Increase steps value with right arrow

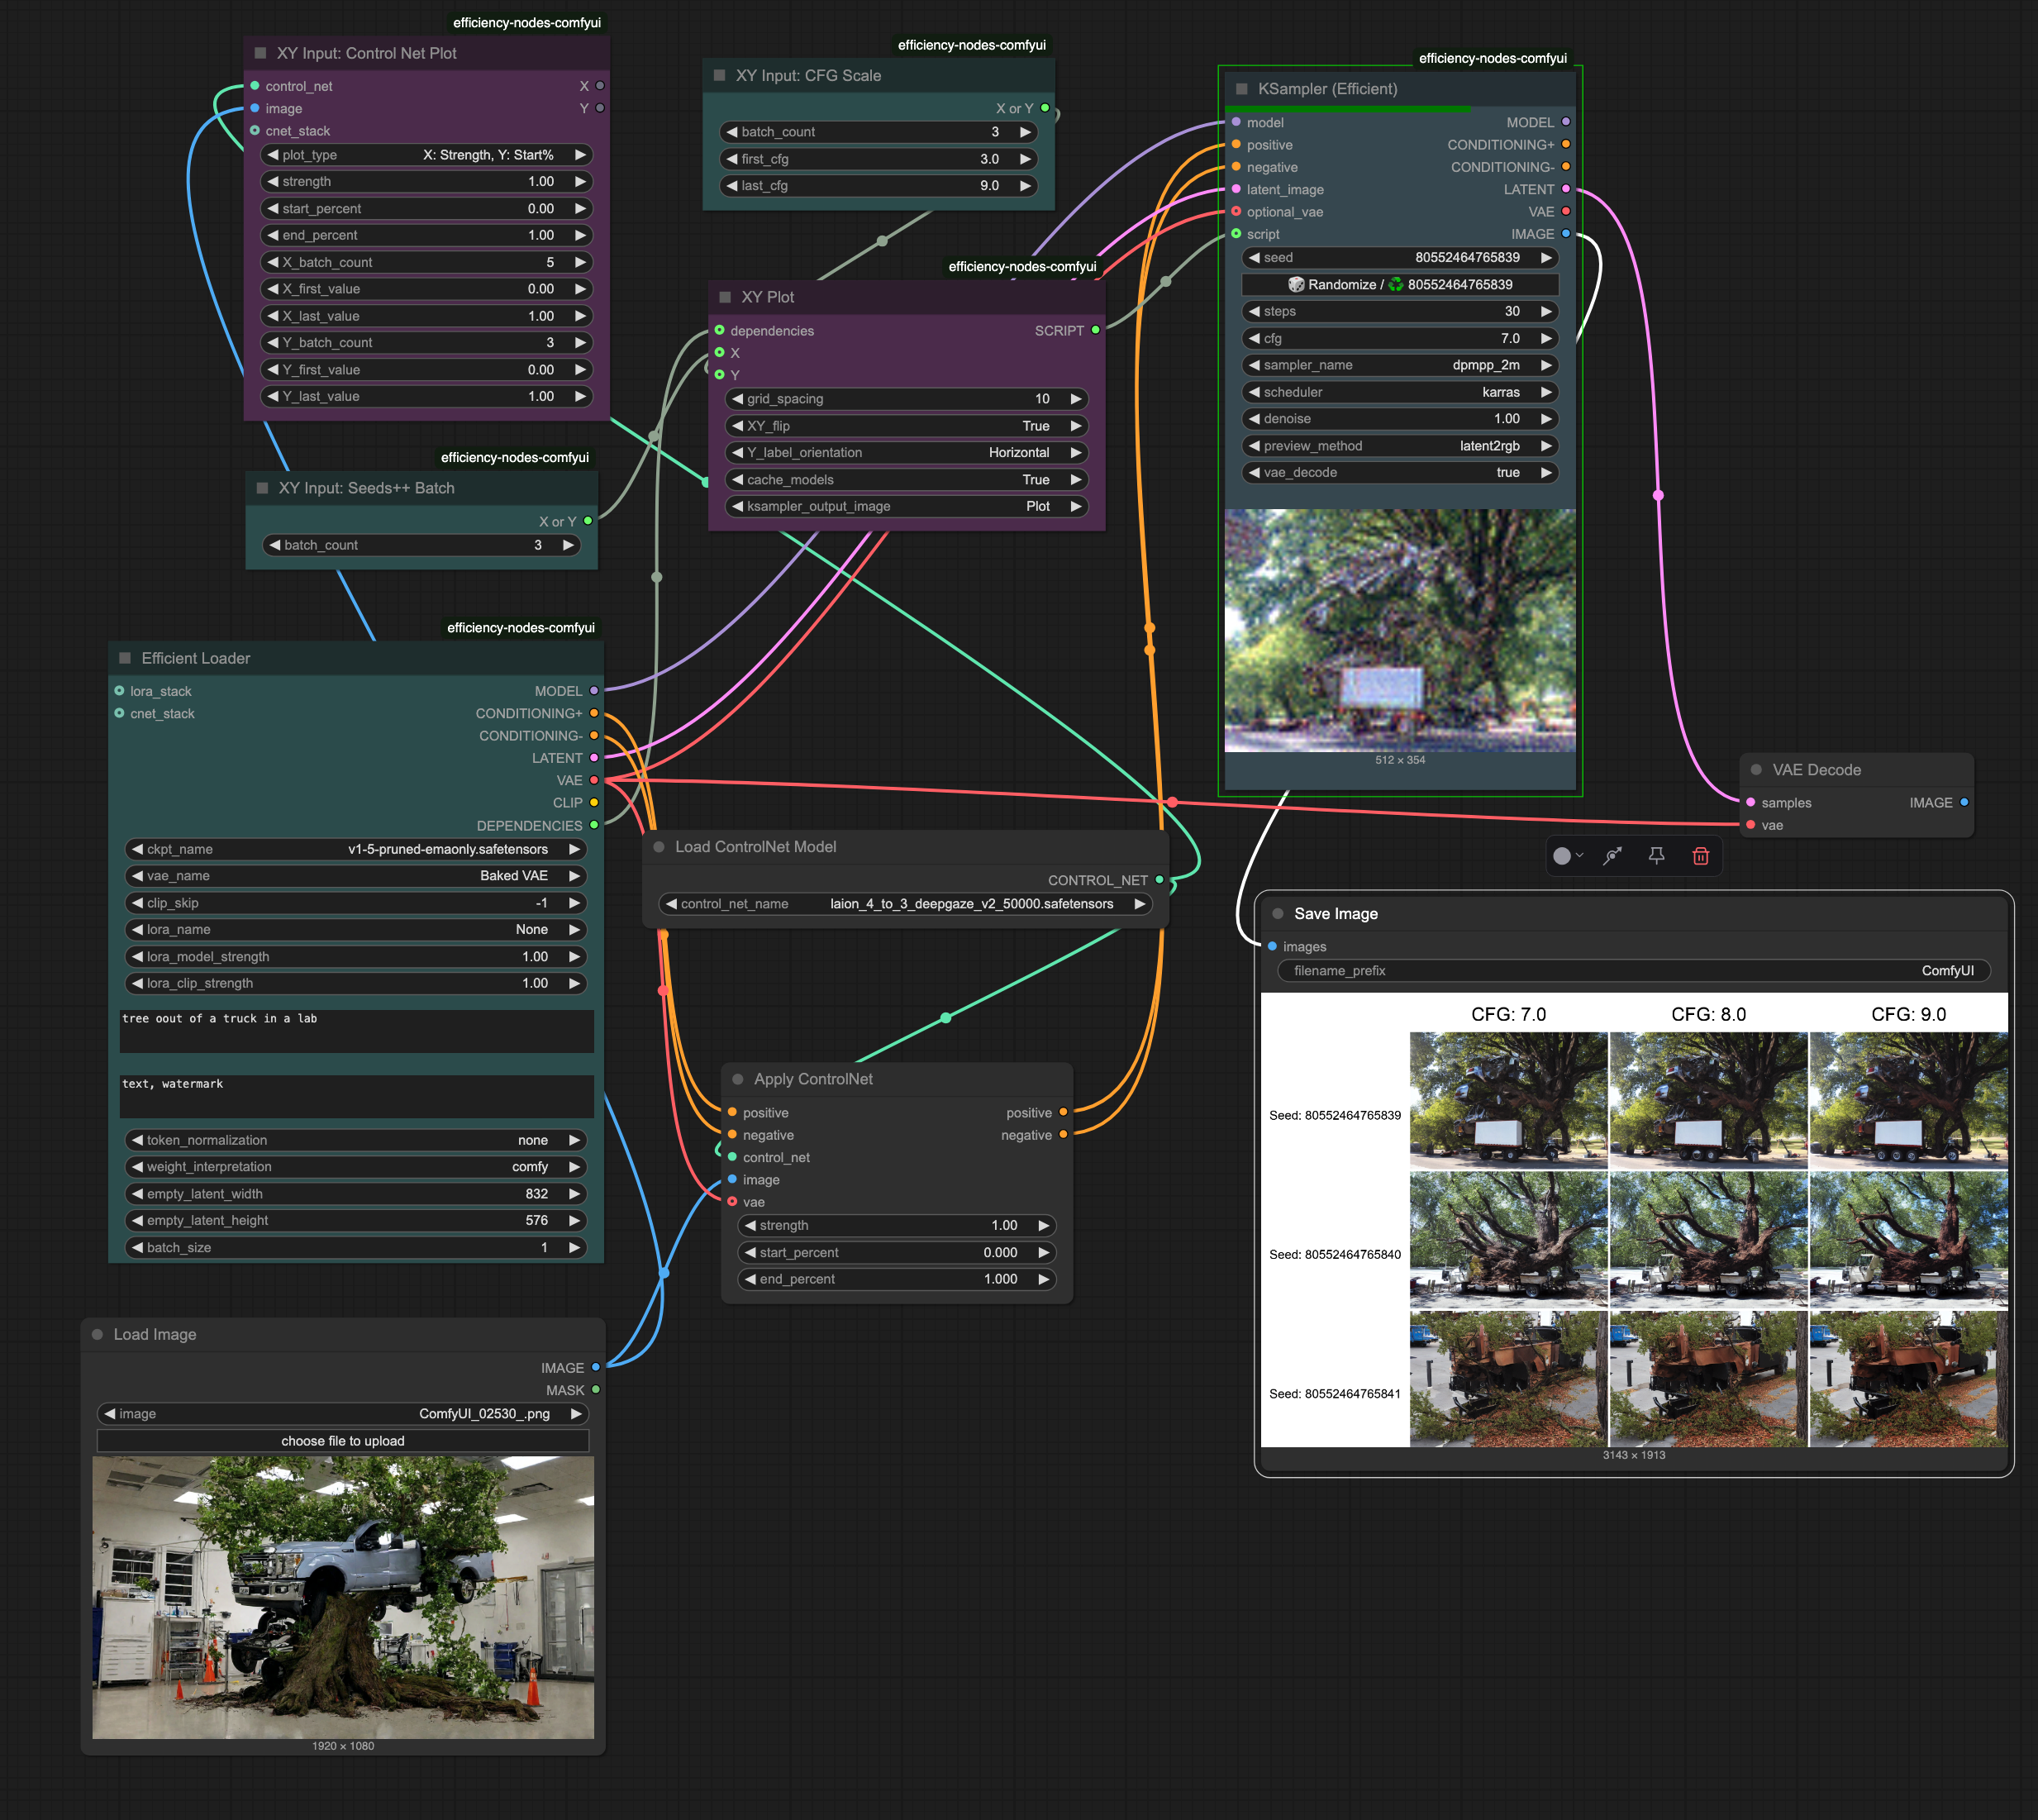tap(1546, 312)
